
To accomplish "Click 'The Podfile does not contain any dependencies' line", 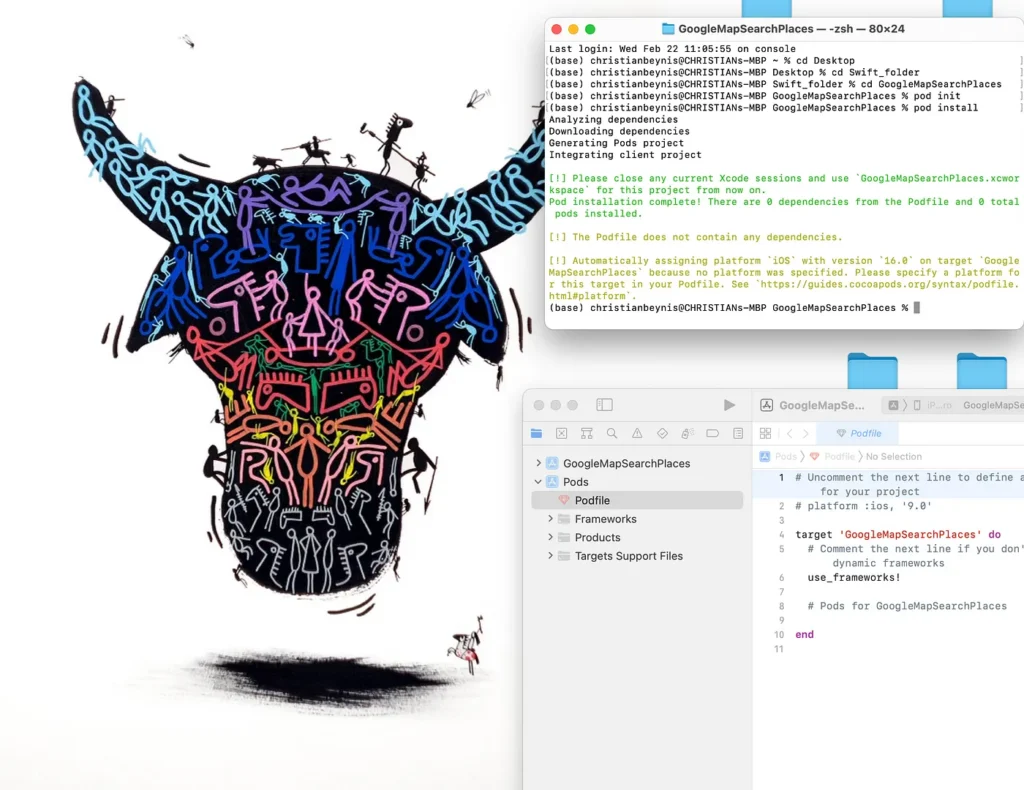I will [x=695, y=237].
